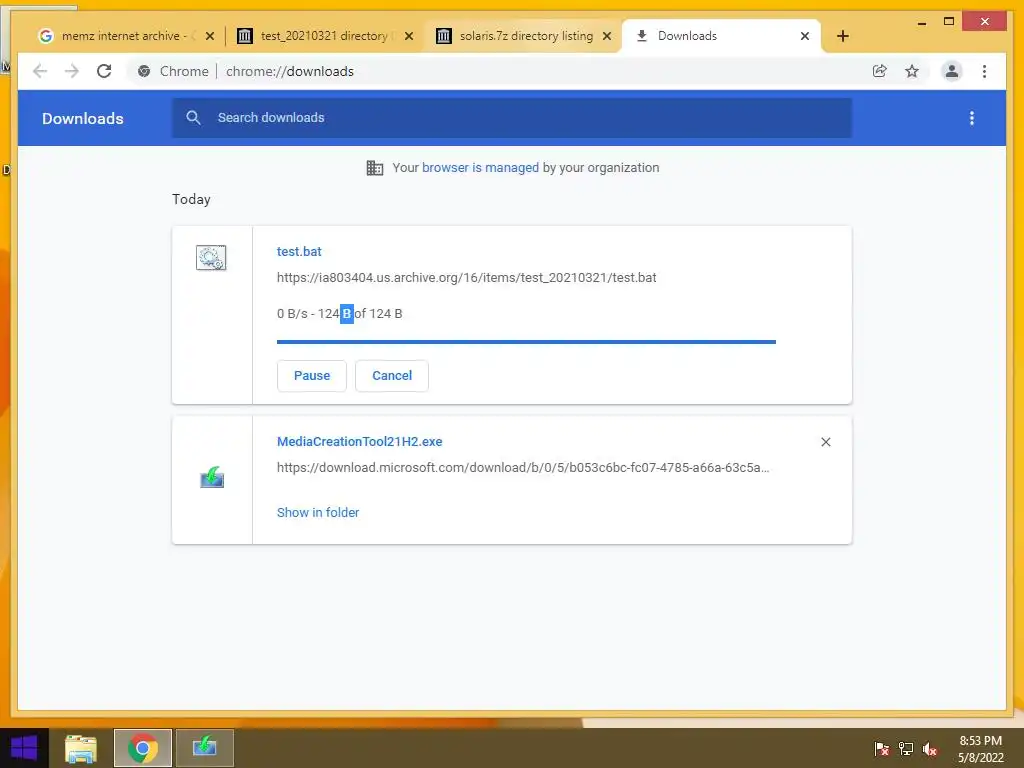This screenshot has height=768, width=1024.
Task: Open Chrome's three-dot customize menu
Action: [x=984, y=71]
